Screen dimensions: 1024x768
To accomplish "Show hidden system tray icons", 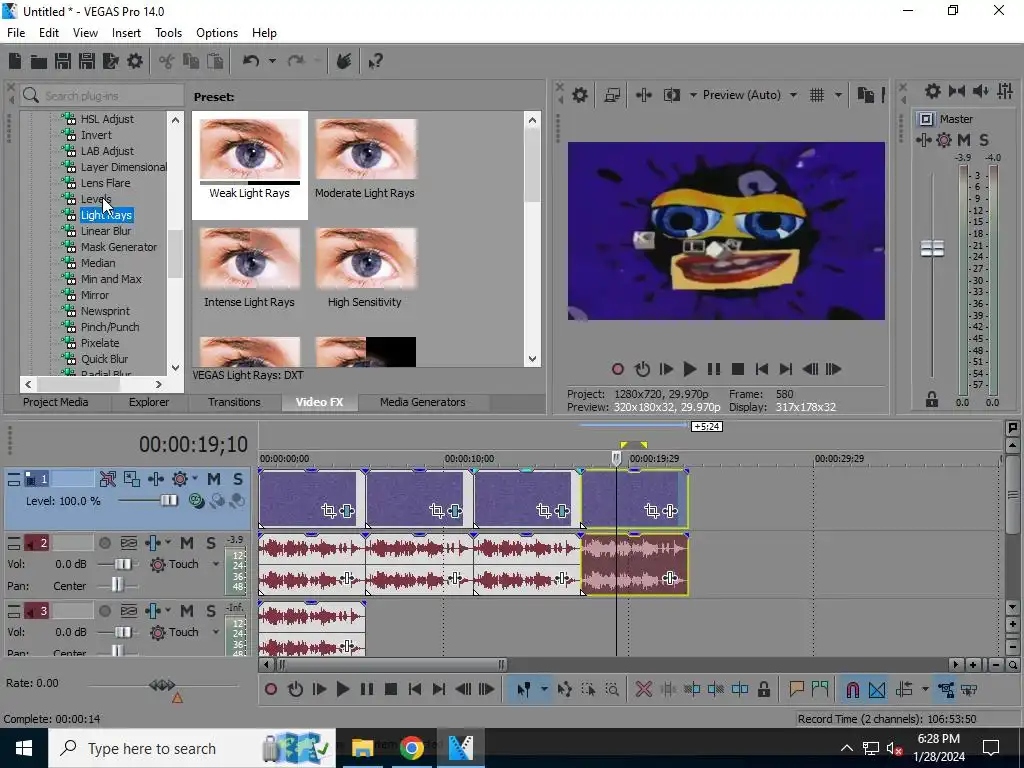I will coord(846,748).
